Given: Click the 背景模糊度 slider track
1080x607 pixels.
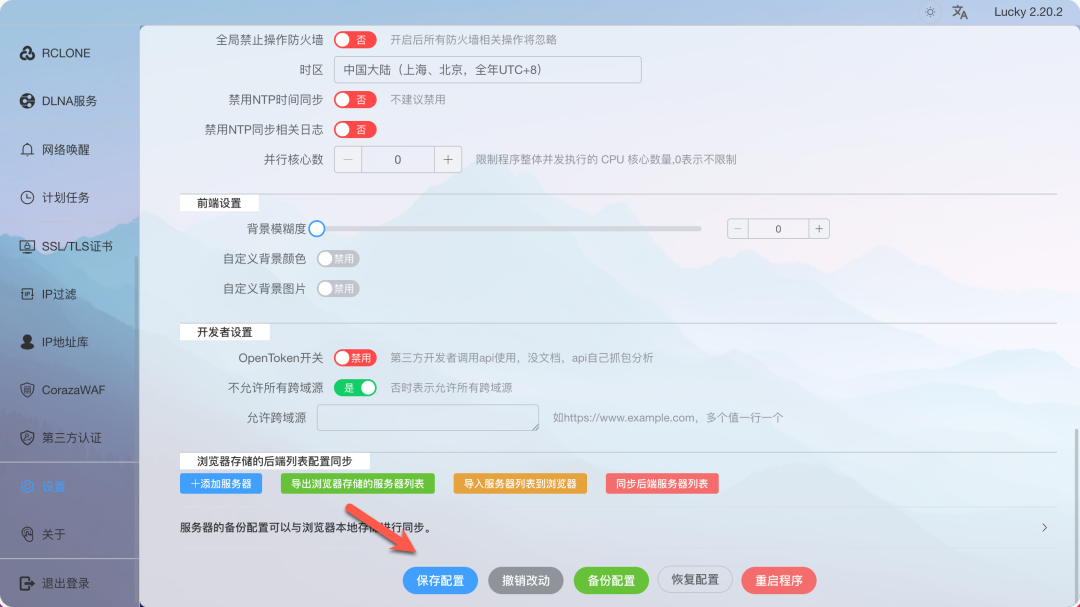Looking at the screenshot, I should pos(510,229).
